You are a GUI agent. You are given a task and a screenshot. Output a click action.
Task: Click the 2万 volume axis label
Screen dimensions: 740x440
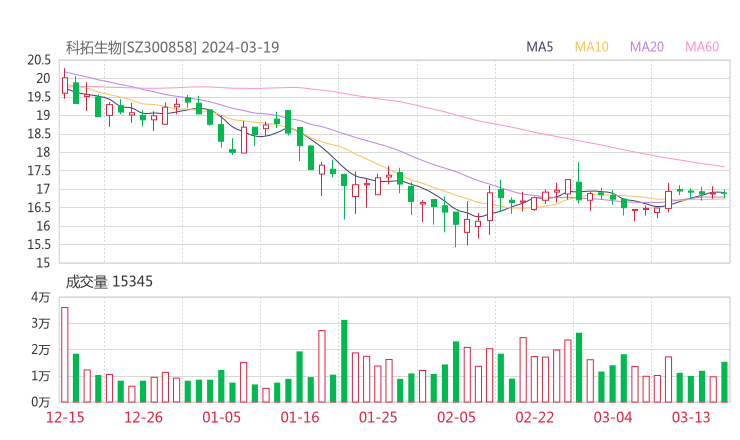(x=41, y=350)
